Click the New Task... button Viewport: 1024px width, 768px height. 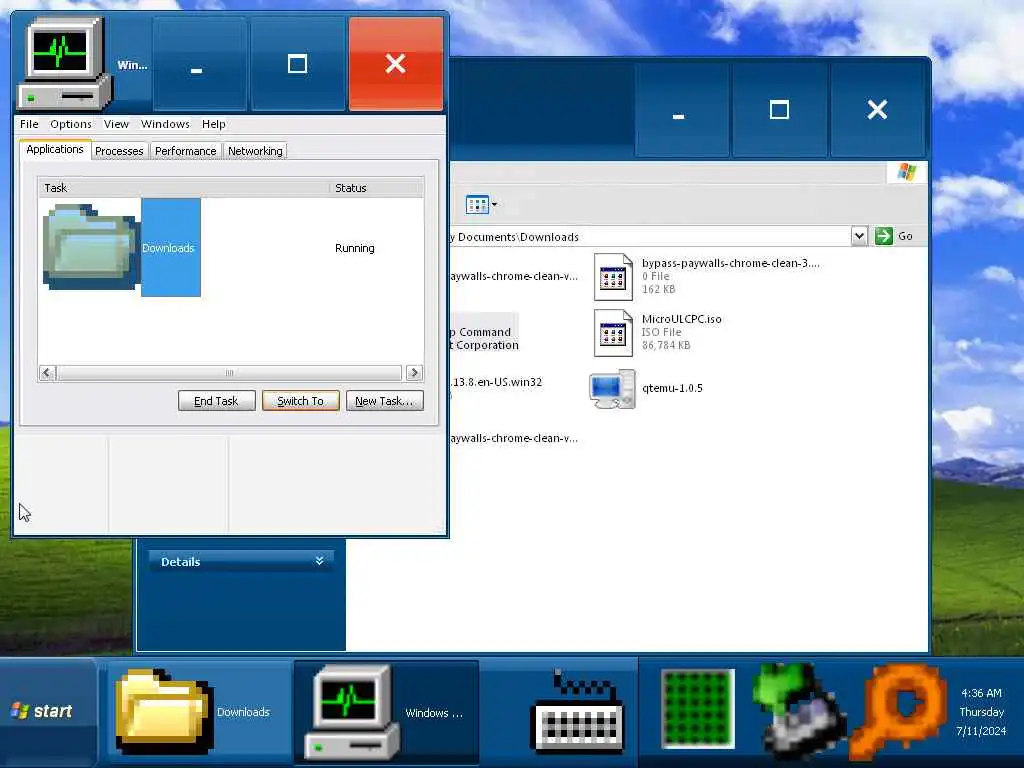385,401
